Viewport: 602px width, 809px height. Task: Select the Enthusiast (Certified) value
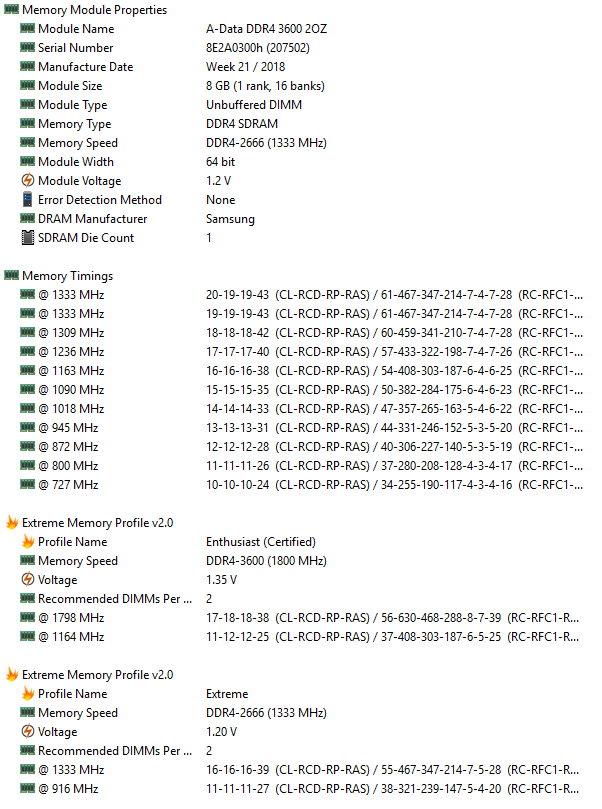tap(261, 542)
